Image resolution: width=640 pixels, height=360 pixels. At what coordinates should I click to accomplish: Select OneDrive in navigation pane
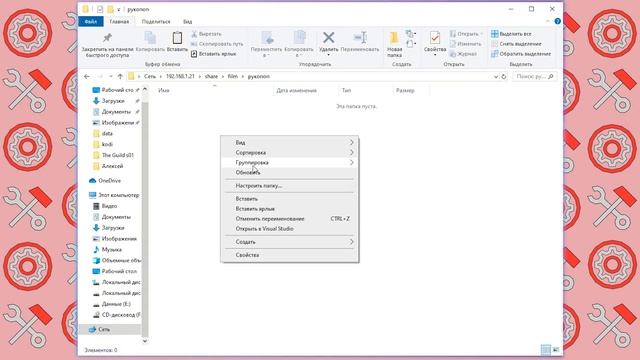point(109,180)
